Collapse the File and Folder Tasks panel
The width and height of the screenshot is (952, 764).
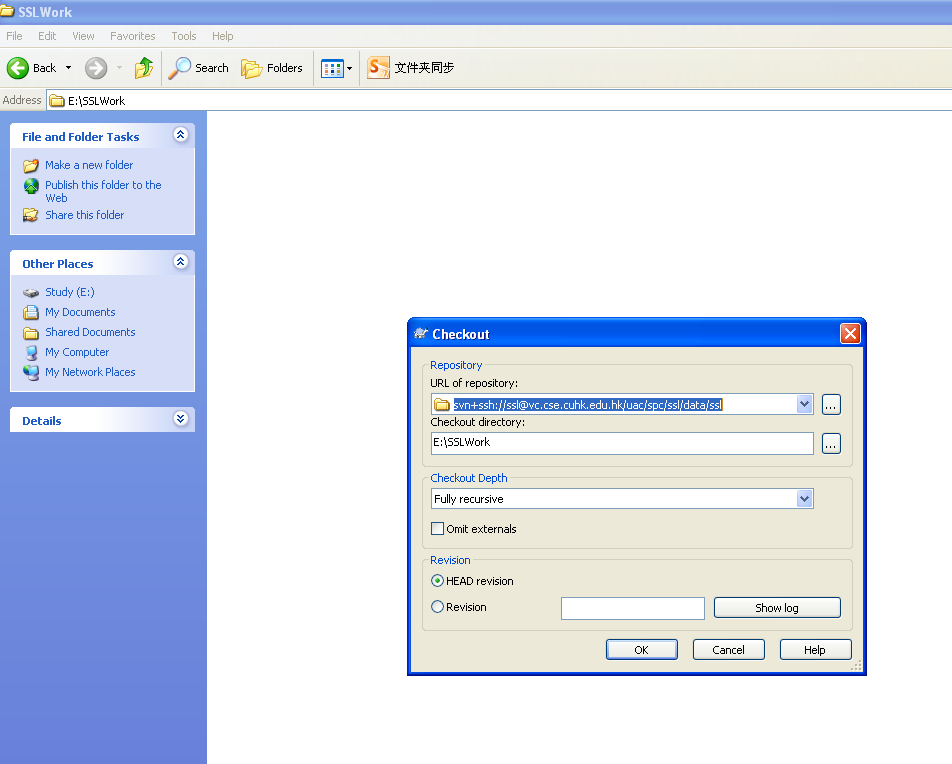coord(180,135)
